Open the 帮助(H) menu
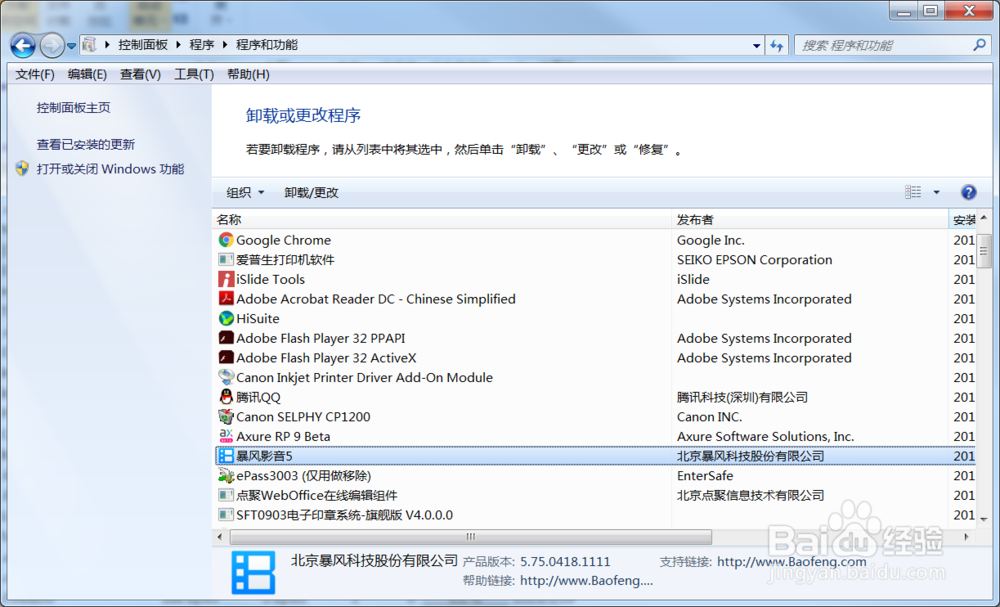Image resolution: width=1000 pixels, height=607 pixels. point(248,74)
